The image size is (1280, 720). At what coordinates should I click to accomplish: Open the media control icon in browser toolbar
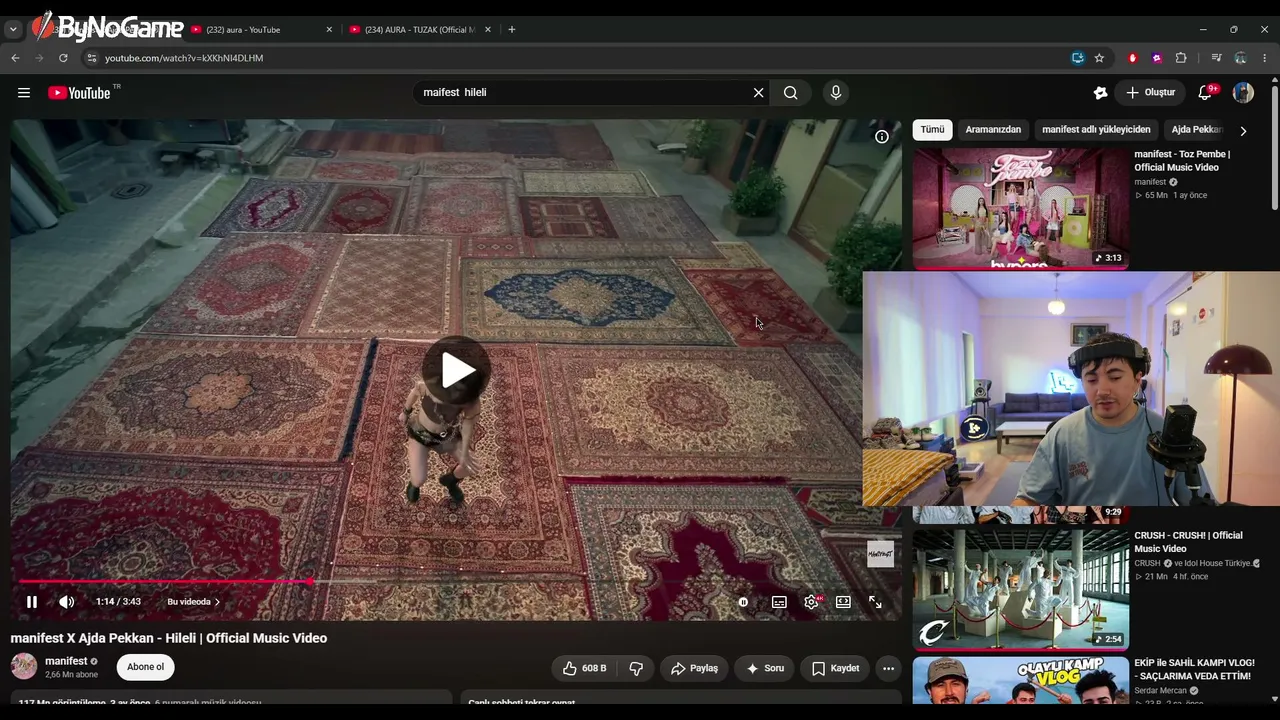click(x=1216, y=58)
